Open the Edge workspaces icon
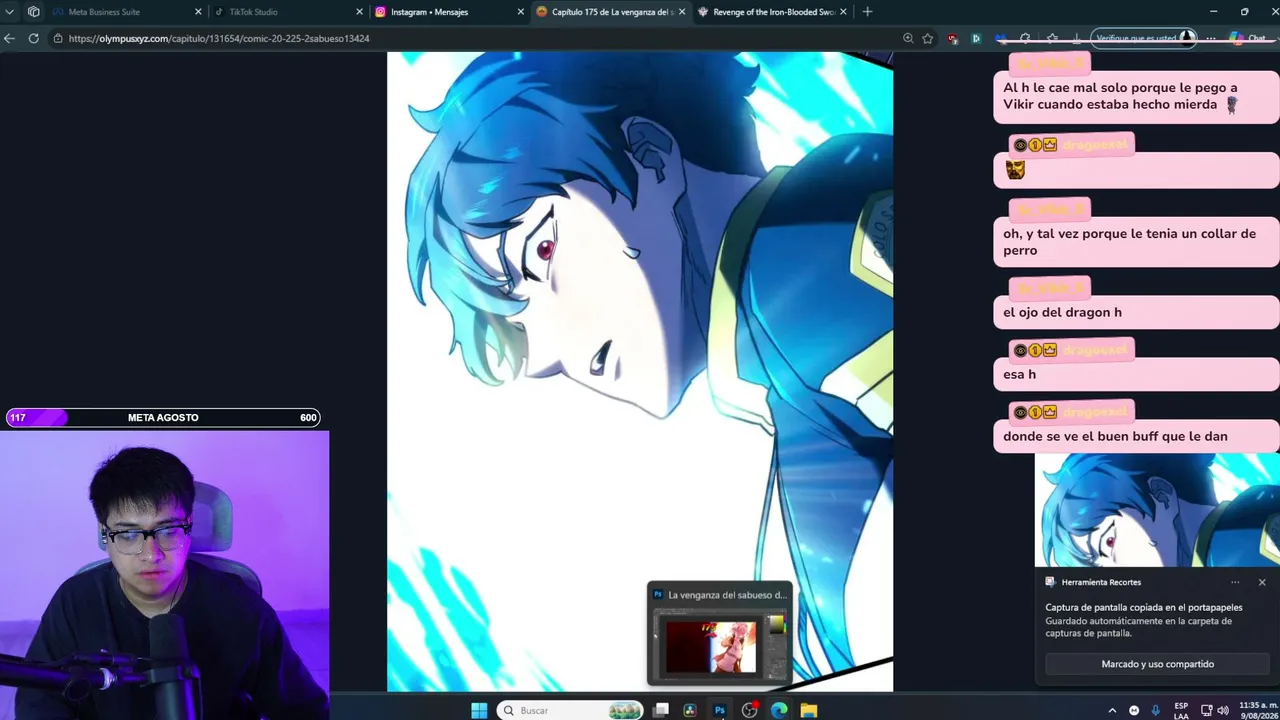The height and width of the screenshot is (720, 1280). pos(34,12)
